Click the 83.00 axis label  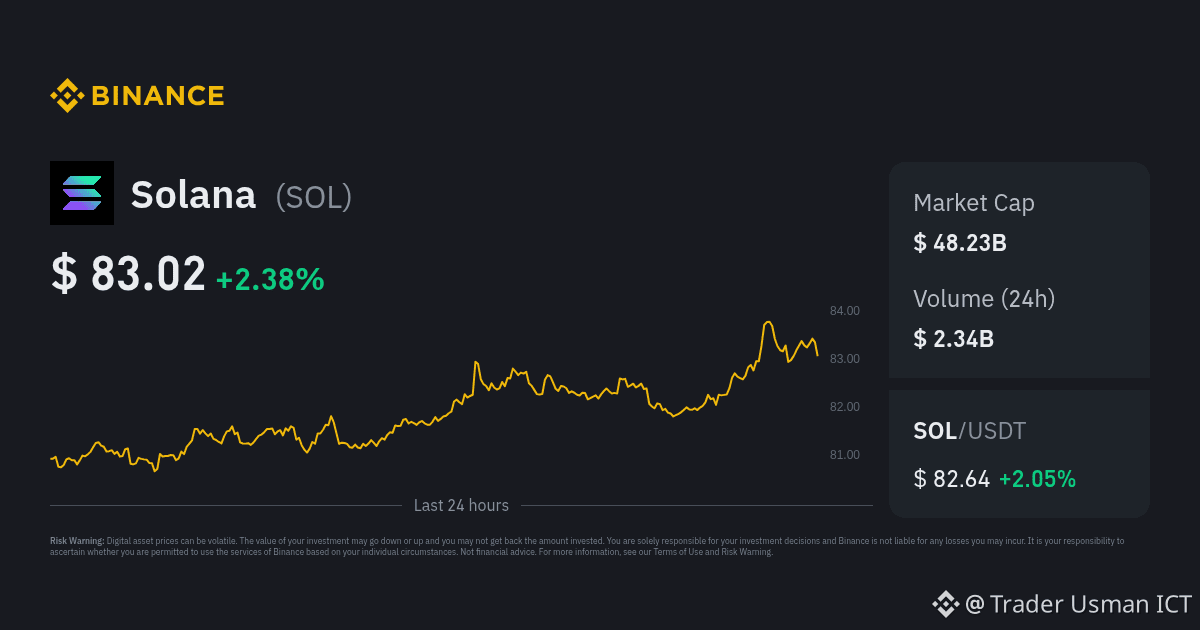845,359
